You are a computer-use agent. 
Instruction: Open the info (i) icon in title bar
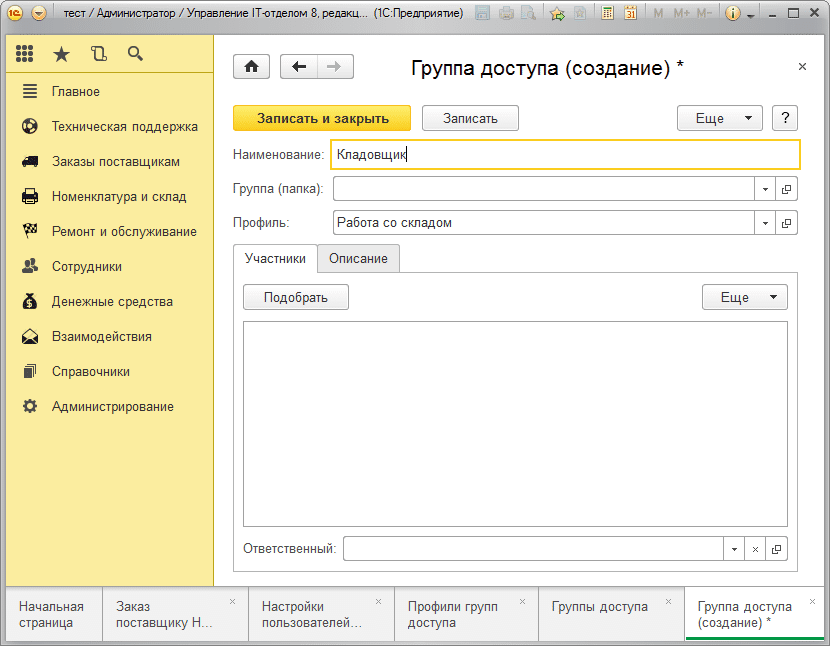733,13
